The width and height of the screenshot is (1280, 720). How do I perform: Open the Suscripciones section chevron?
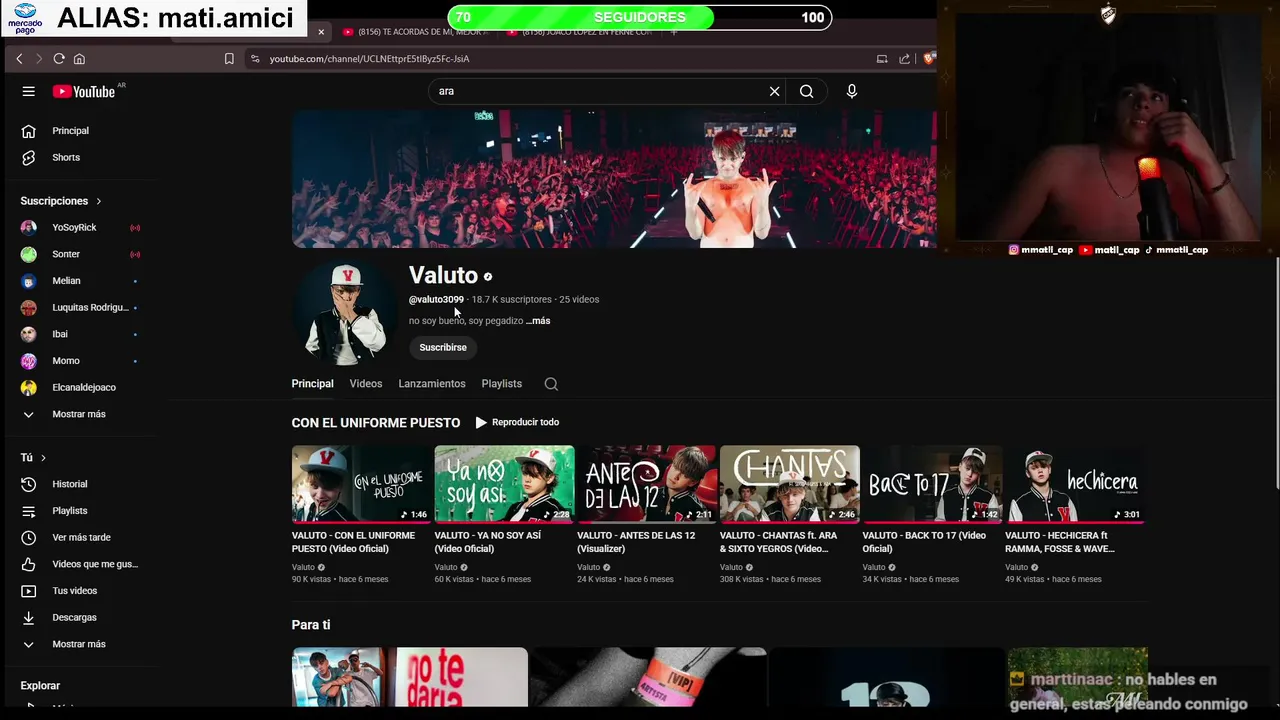click(98, 201)
